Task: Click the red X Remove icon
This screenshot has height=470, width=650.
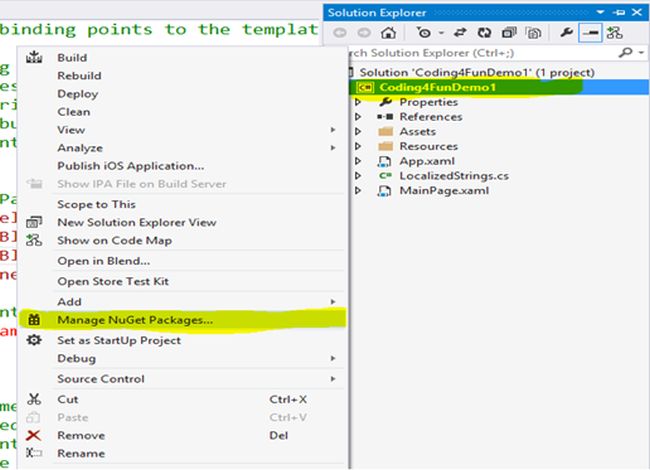Action: pos(33,435)
